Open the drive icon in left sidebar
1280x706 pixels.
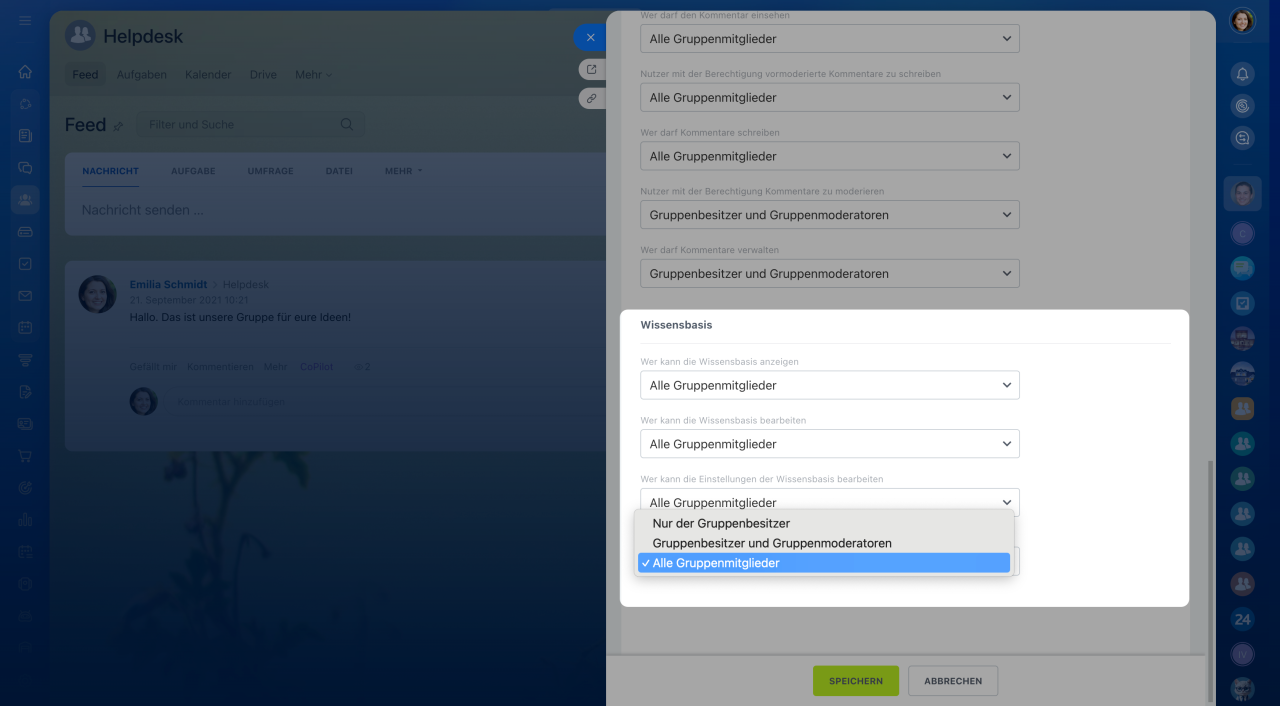[x=25, y=232]
